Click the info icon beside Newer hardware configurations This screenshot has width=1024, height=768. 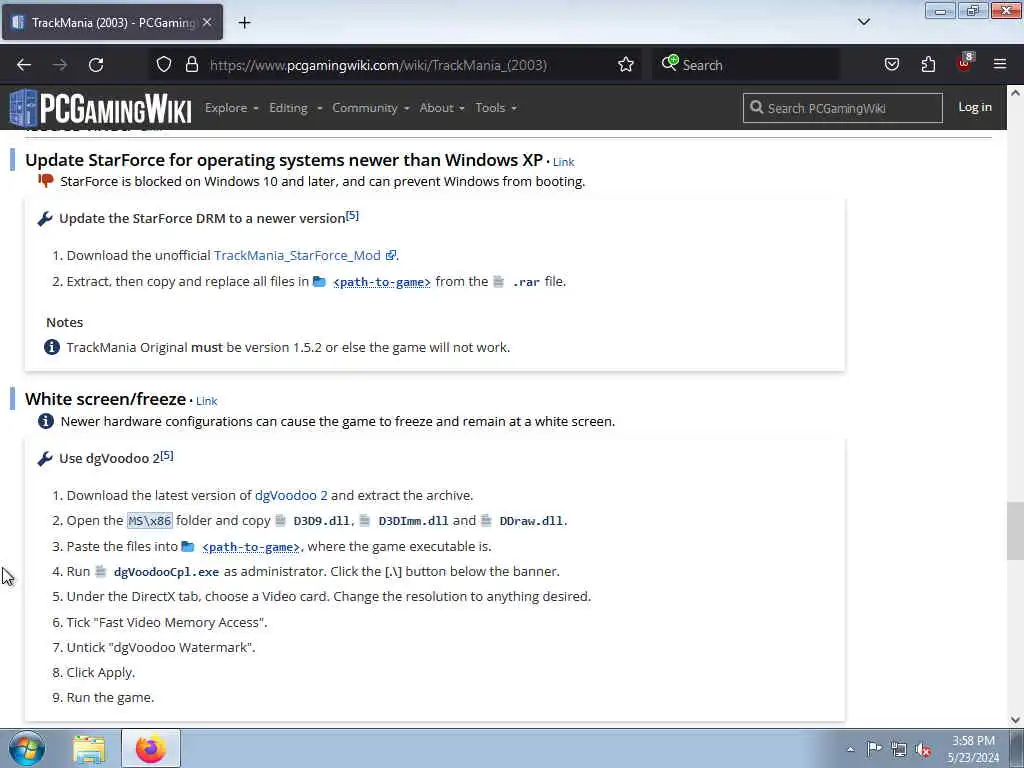tap(46, 421)
